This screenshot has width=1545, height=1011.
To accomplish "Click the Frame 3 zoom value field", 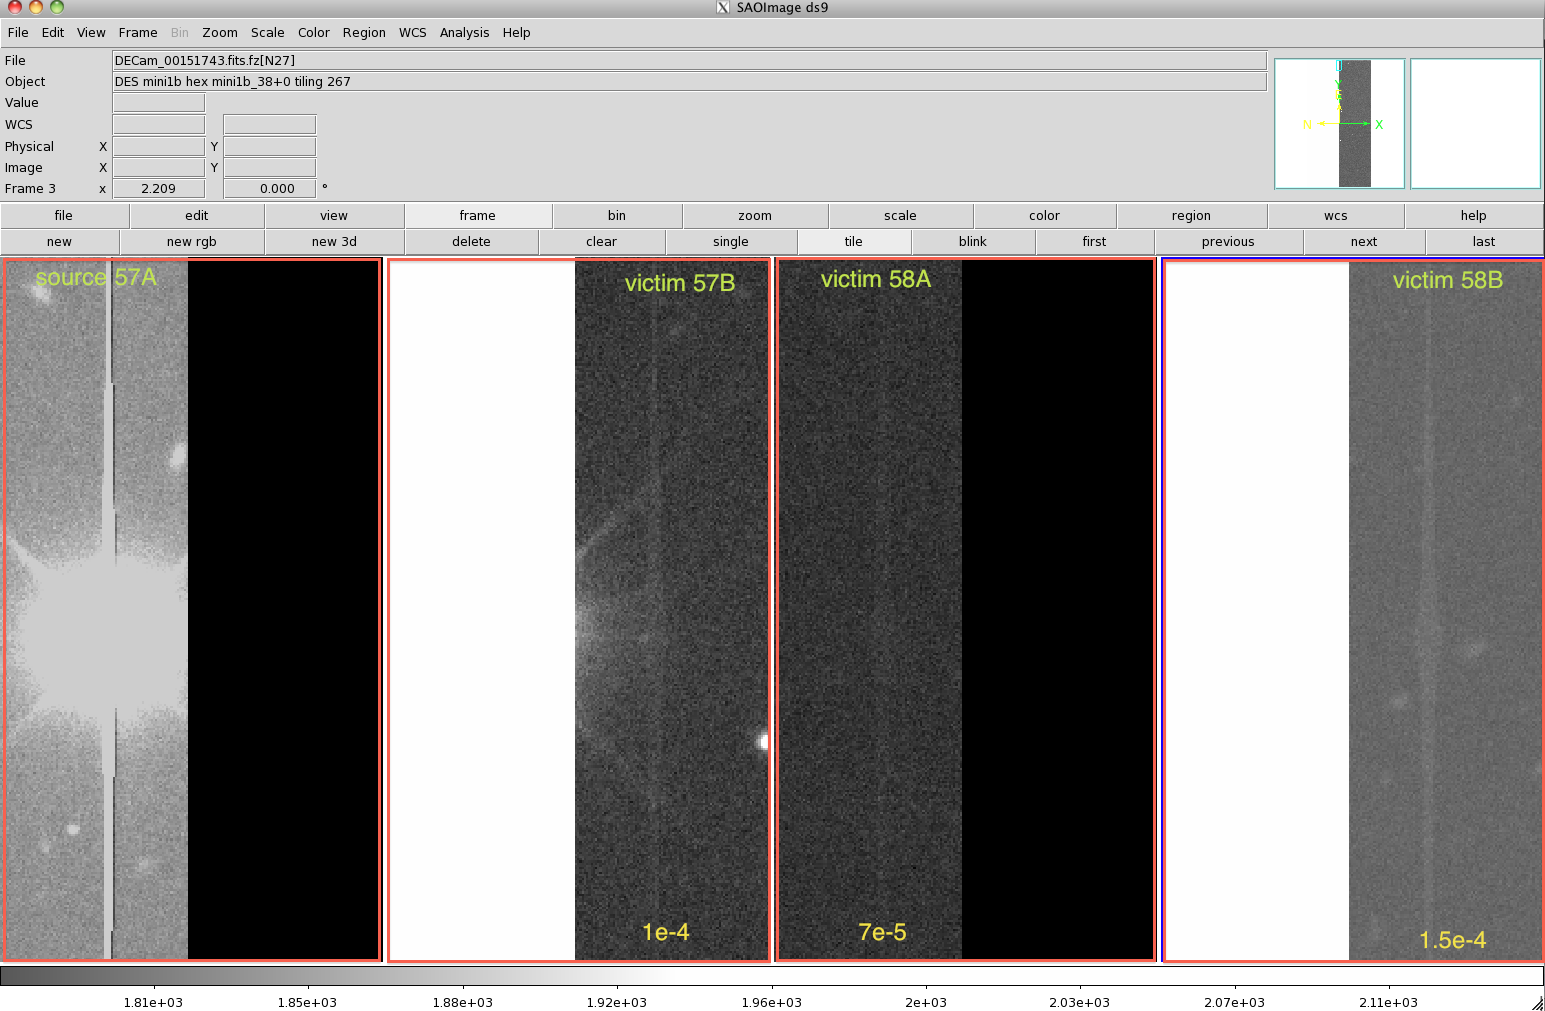I will coord(159,189).
